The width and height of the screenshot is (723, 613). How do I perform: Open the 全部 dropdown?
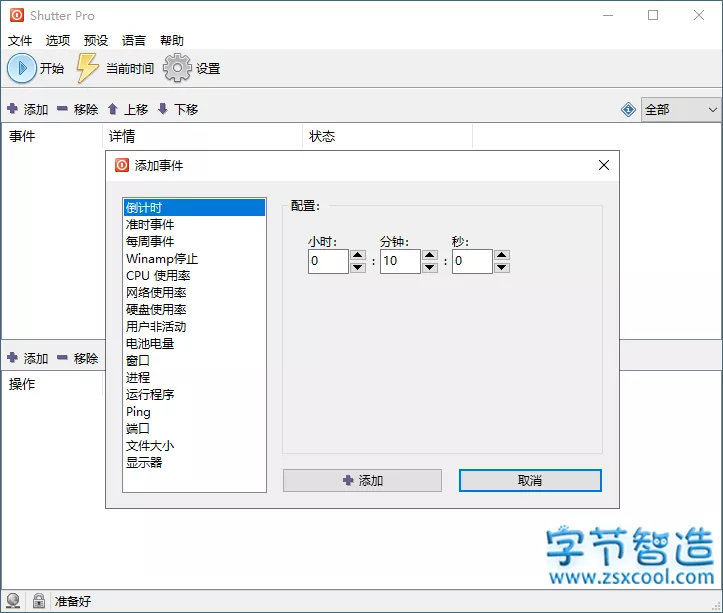click(681, 110)
